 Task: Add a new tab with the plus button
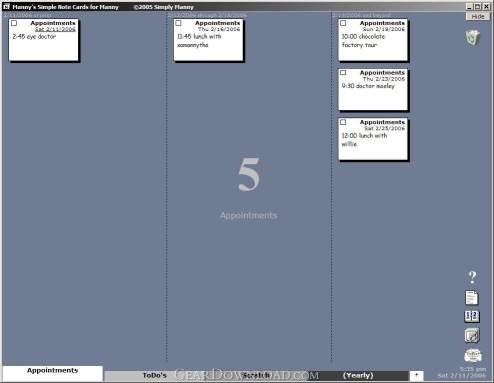416,376
